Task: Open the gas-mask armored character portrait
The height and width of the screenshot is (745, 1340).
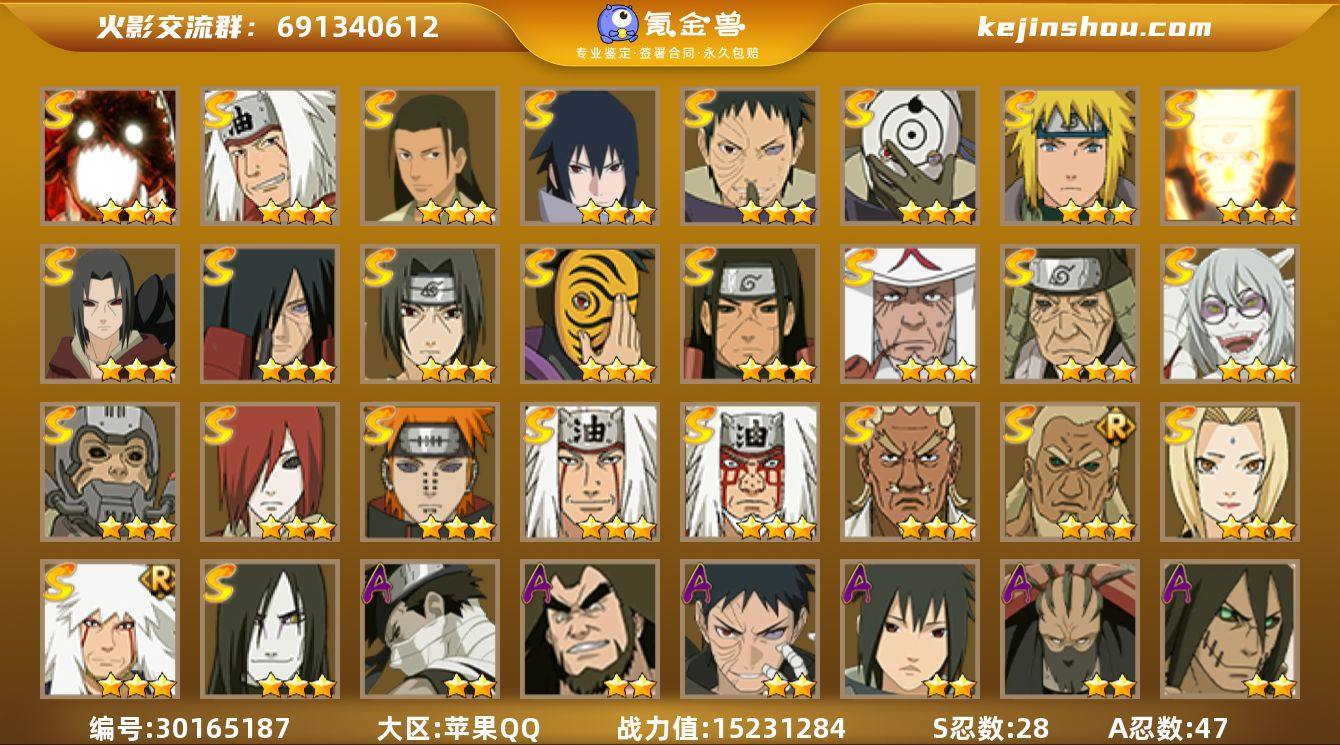Action: [109, 472]
